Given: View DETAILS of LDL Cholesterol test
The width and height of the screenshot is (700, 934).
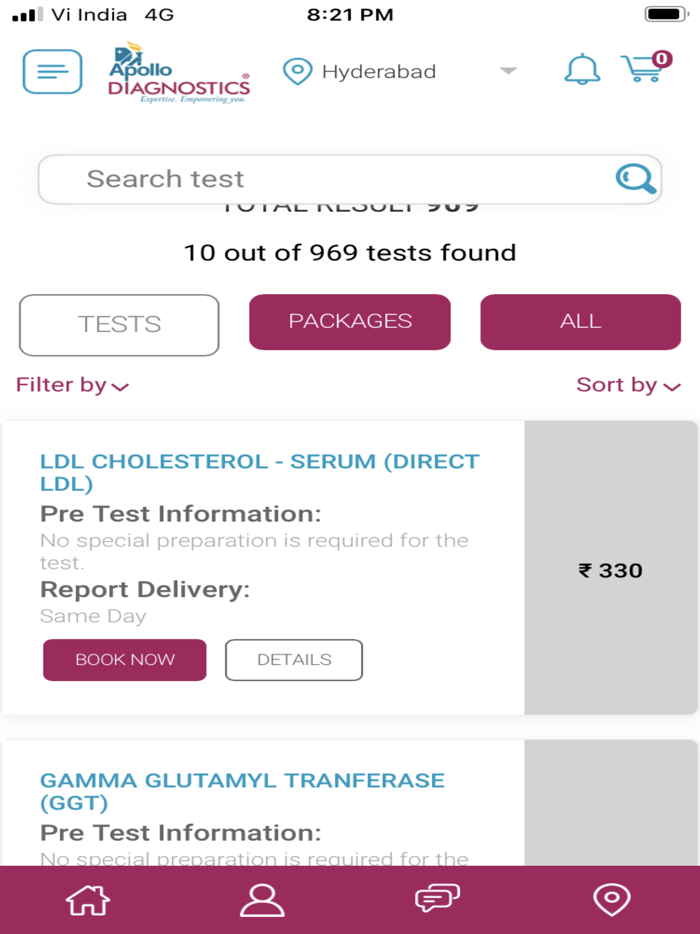Looking at the screenshot, I should click(294, 660).
